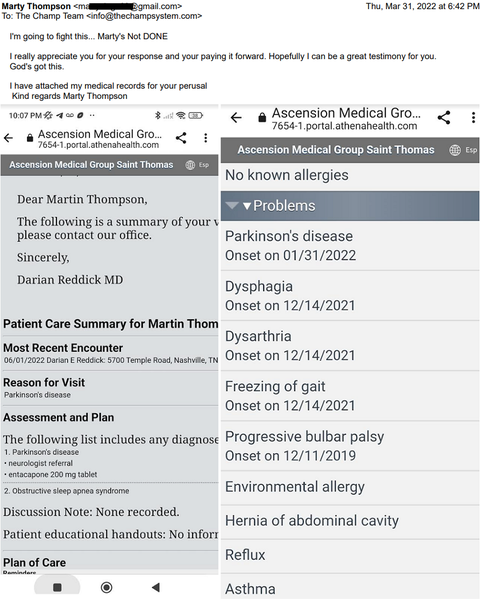Click entacapone 200 mg tablet line

click(x=51, y=474)
